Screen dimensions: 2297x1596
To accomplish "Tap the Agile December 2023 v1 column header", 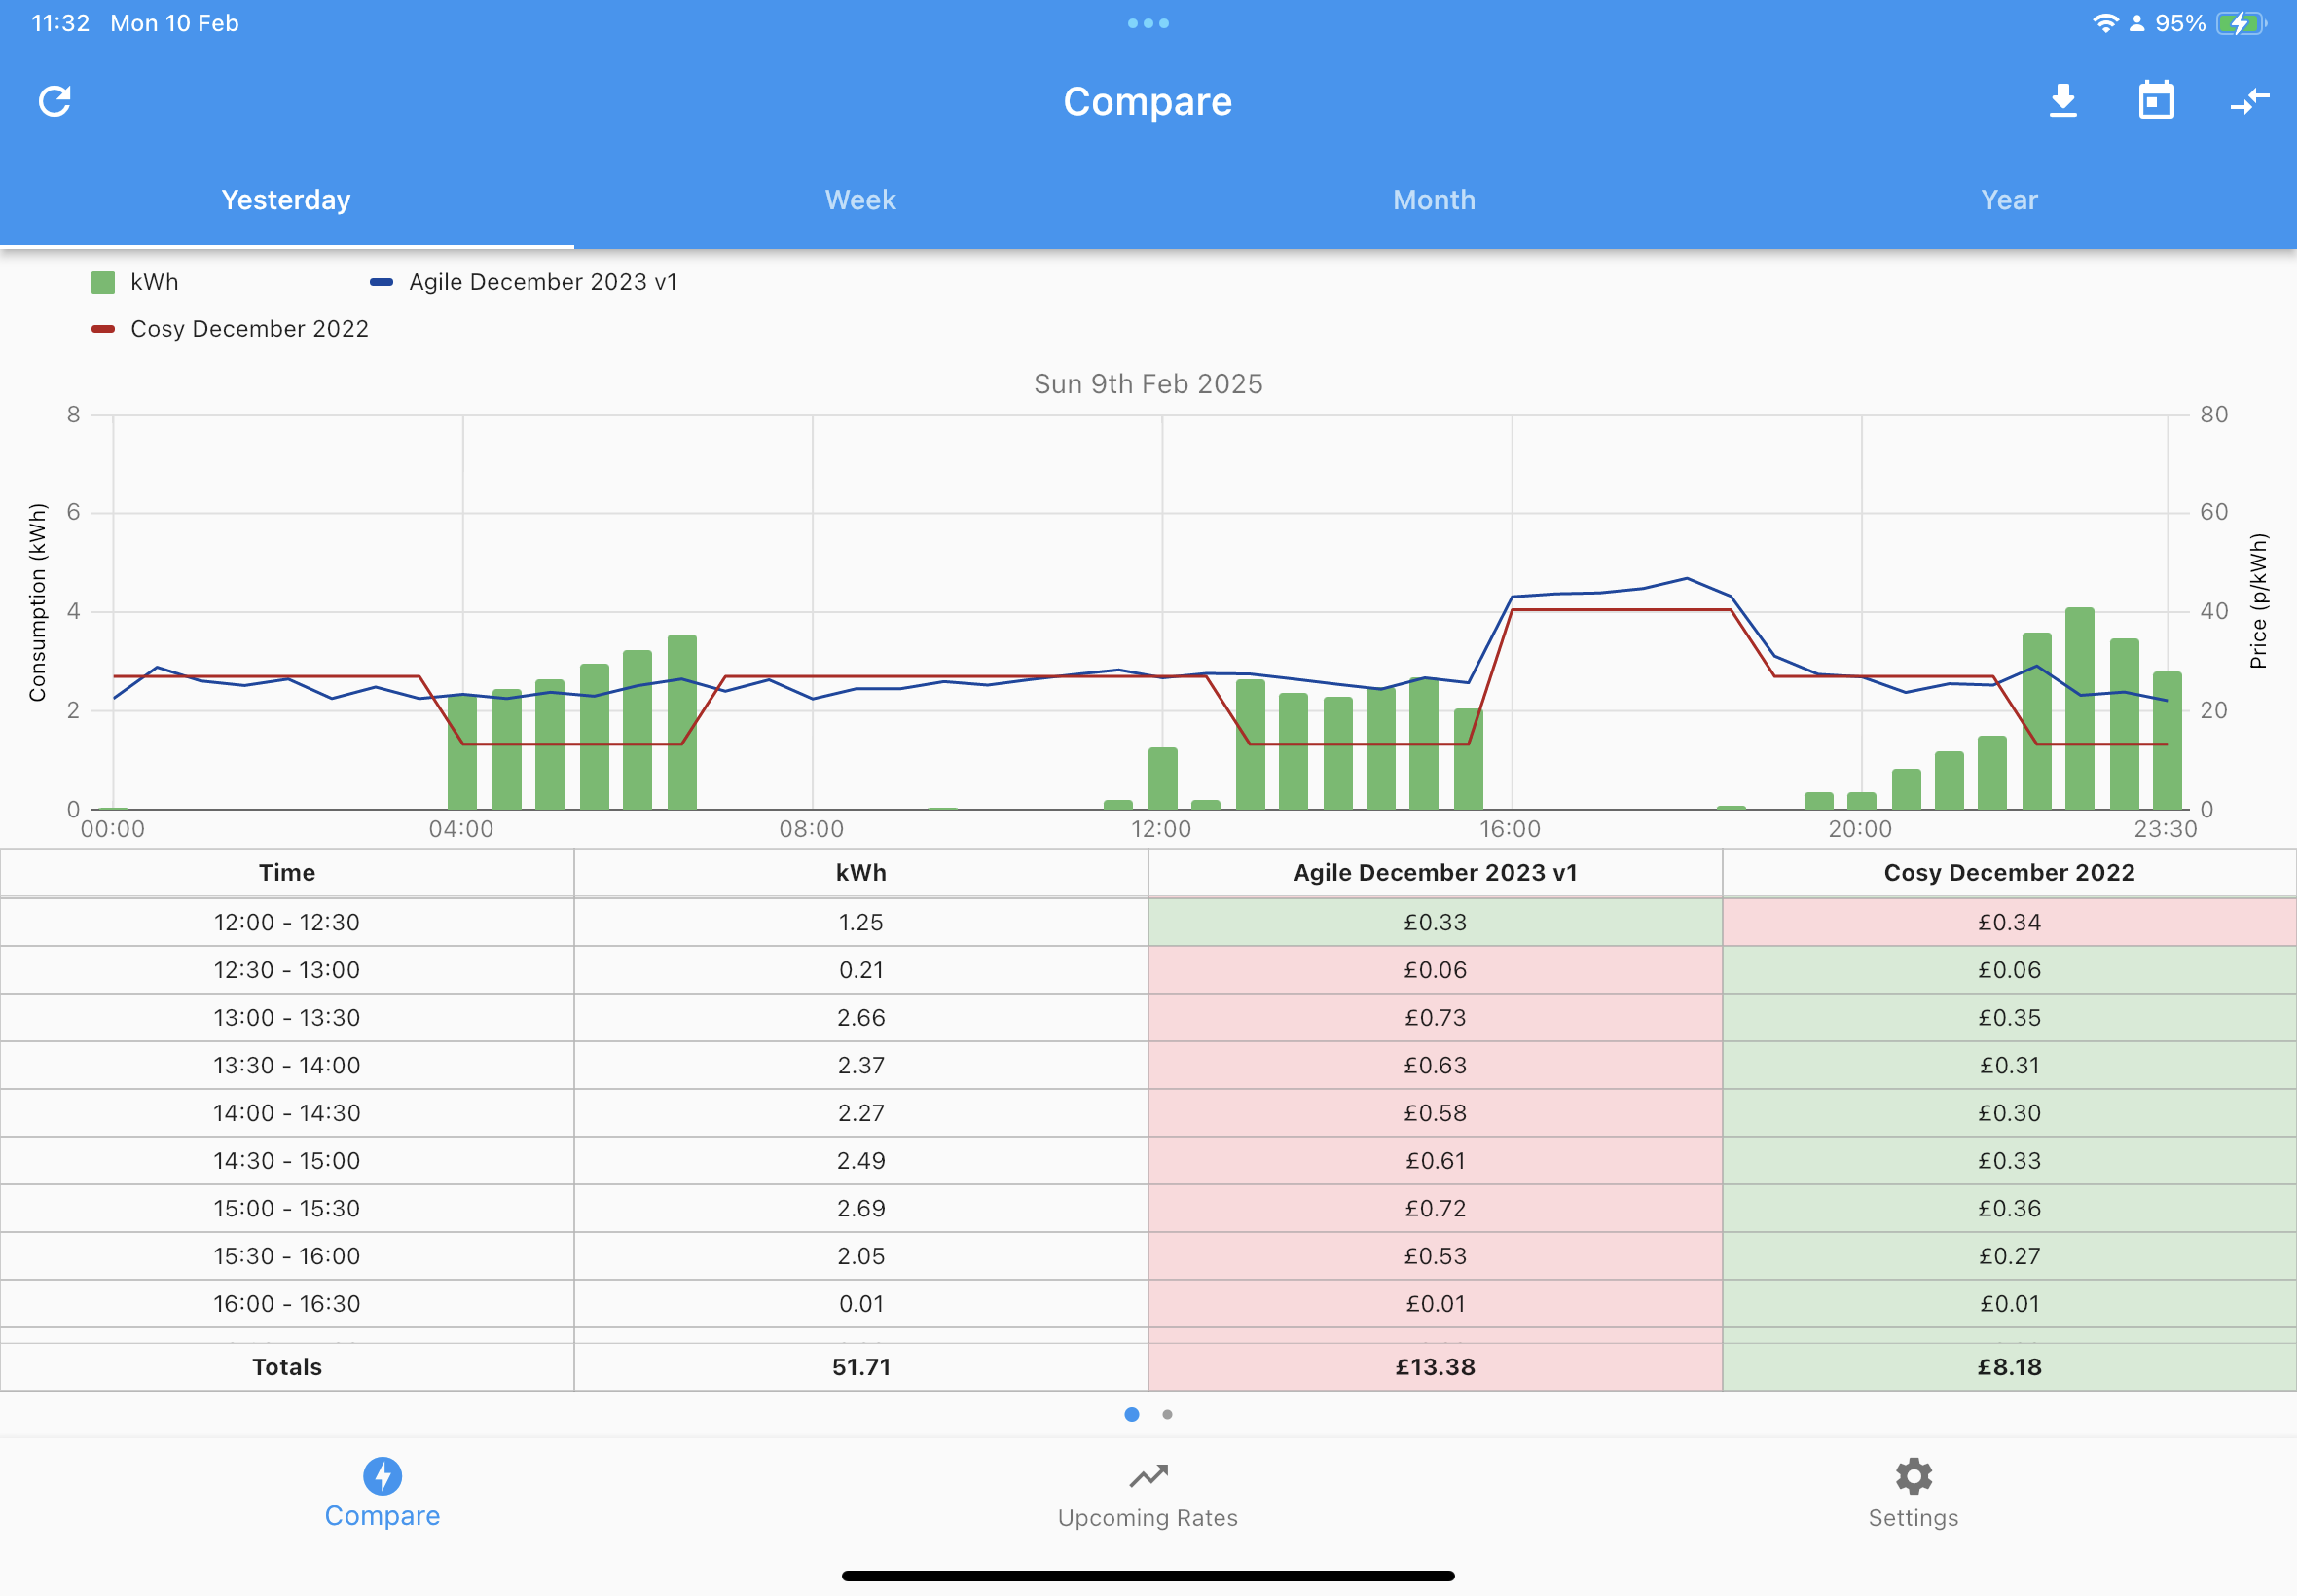I will (x=1435, y=873).
